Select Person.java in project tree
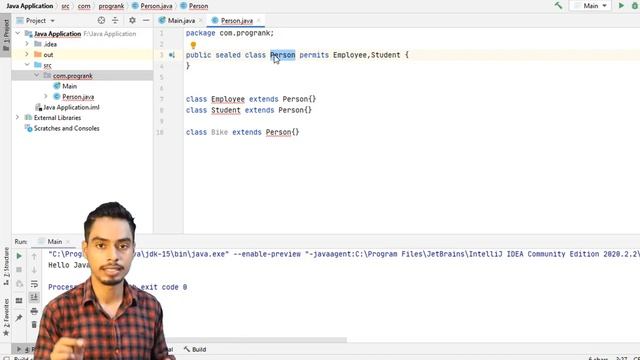Image resolution: width=640 pixels, height=360 pixels. click(x=78, y=97)
